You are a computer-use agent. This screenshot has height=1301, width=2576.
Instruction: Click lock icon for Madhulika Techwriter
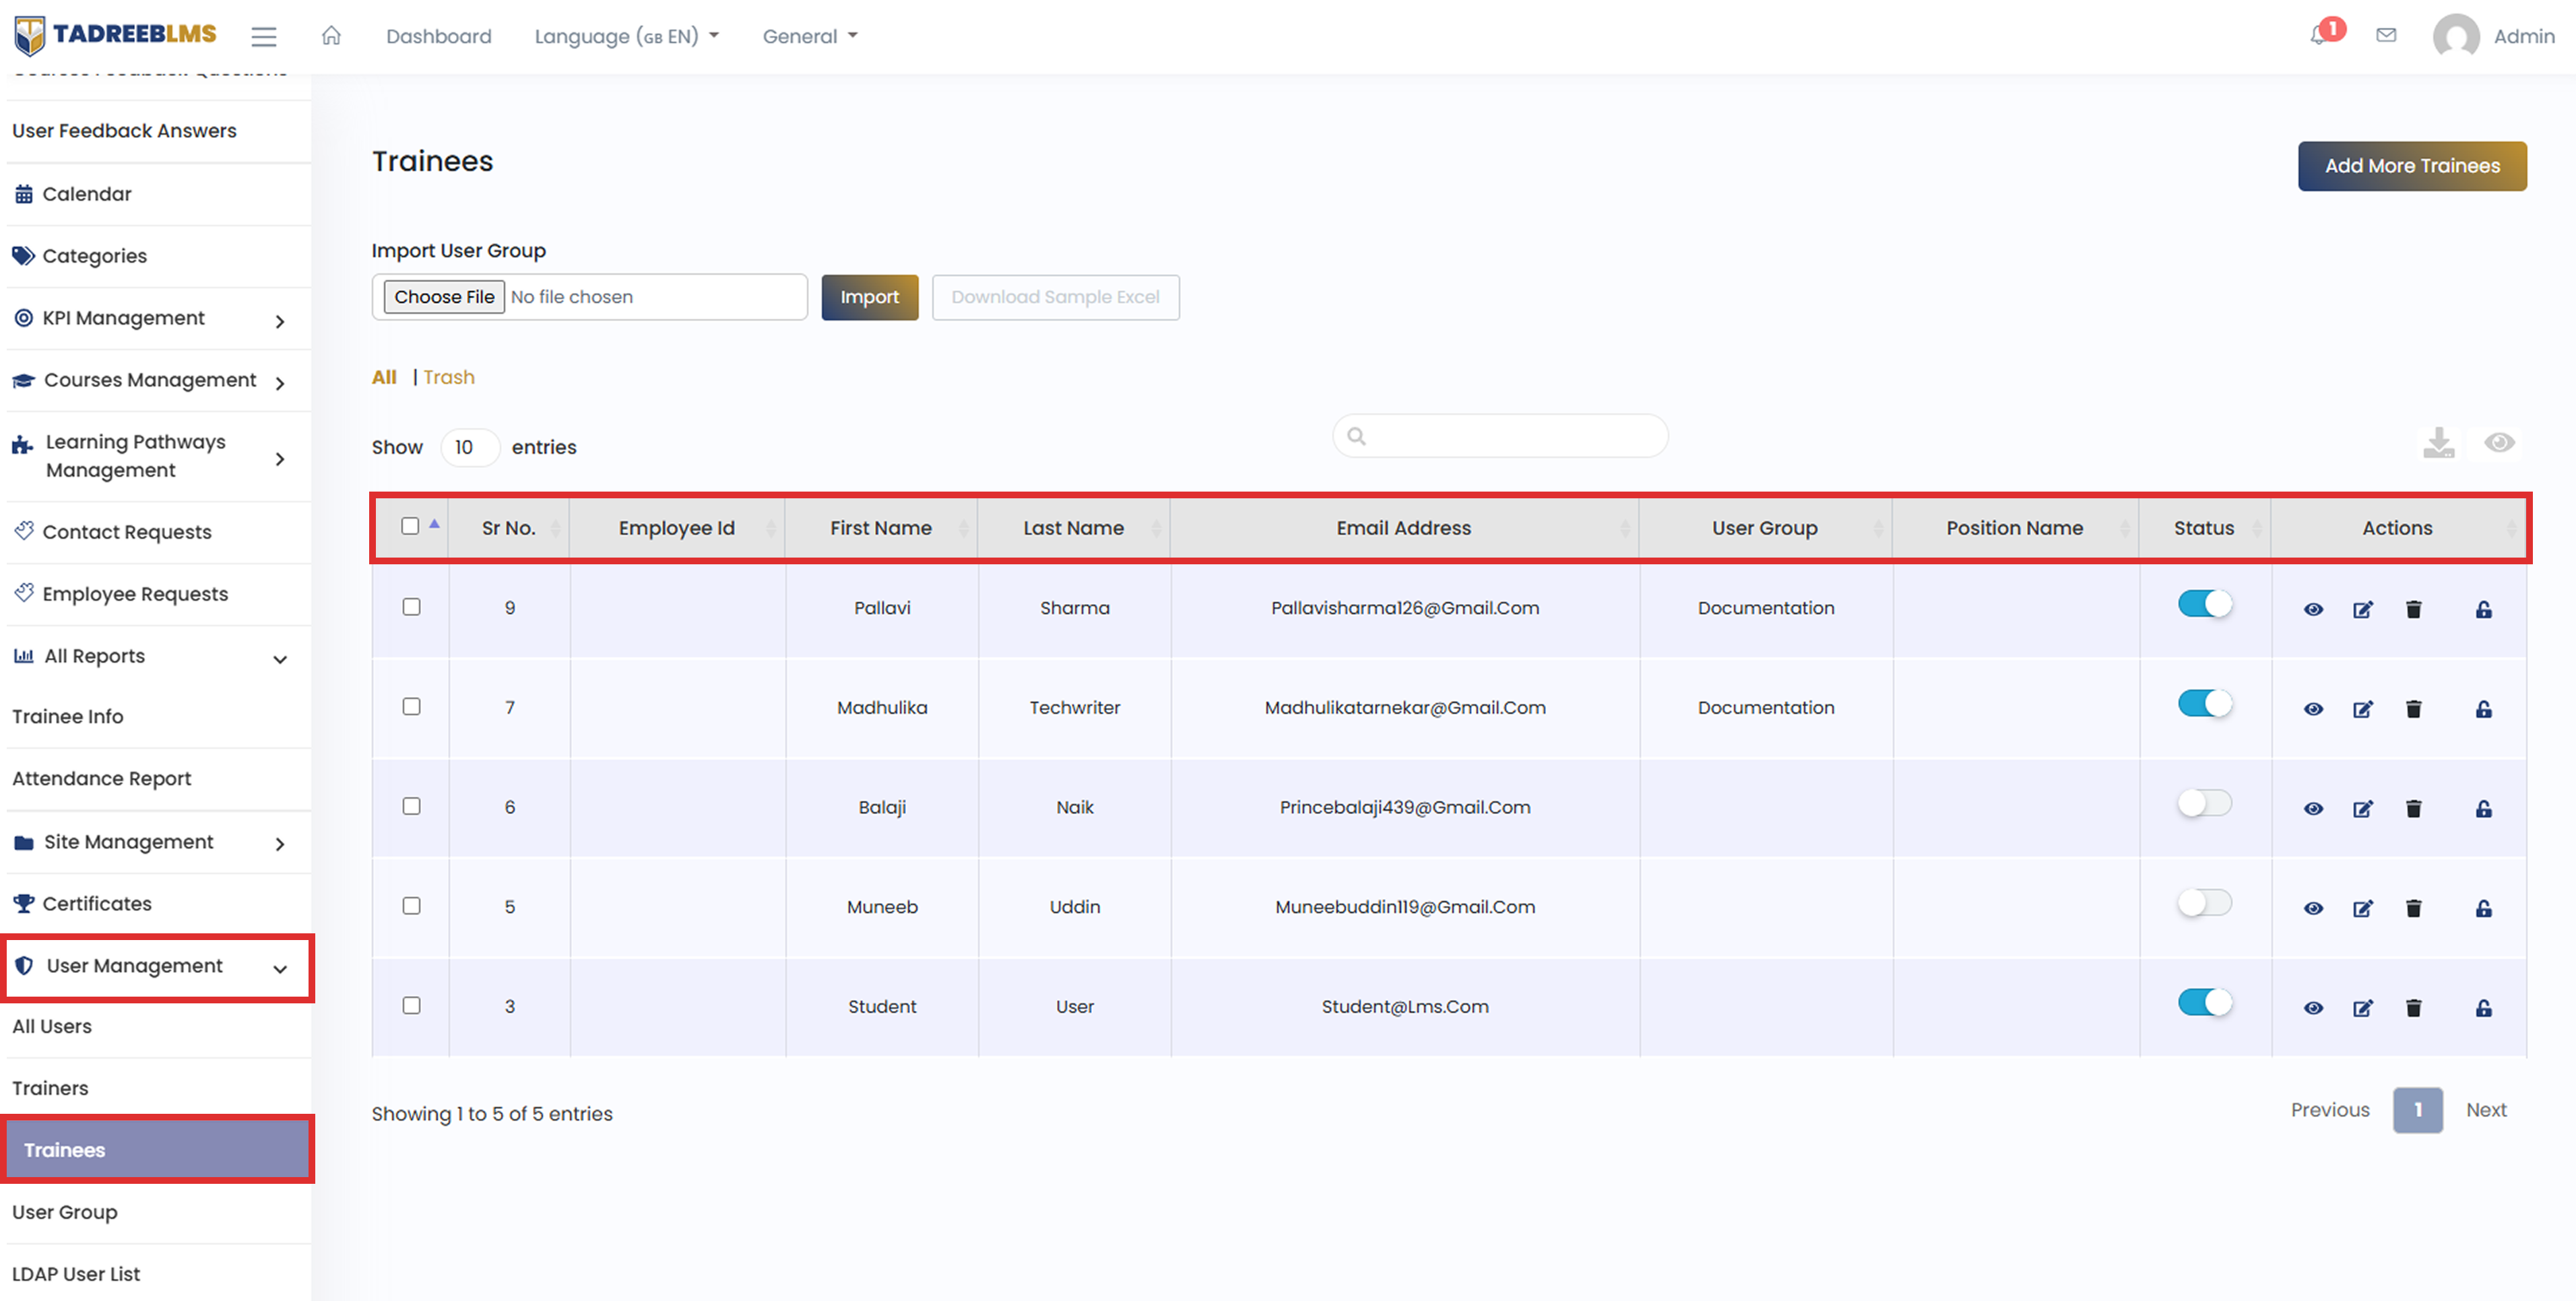[2483, 709]
